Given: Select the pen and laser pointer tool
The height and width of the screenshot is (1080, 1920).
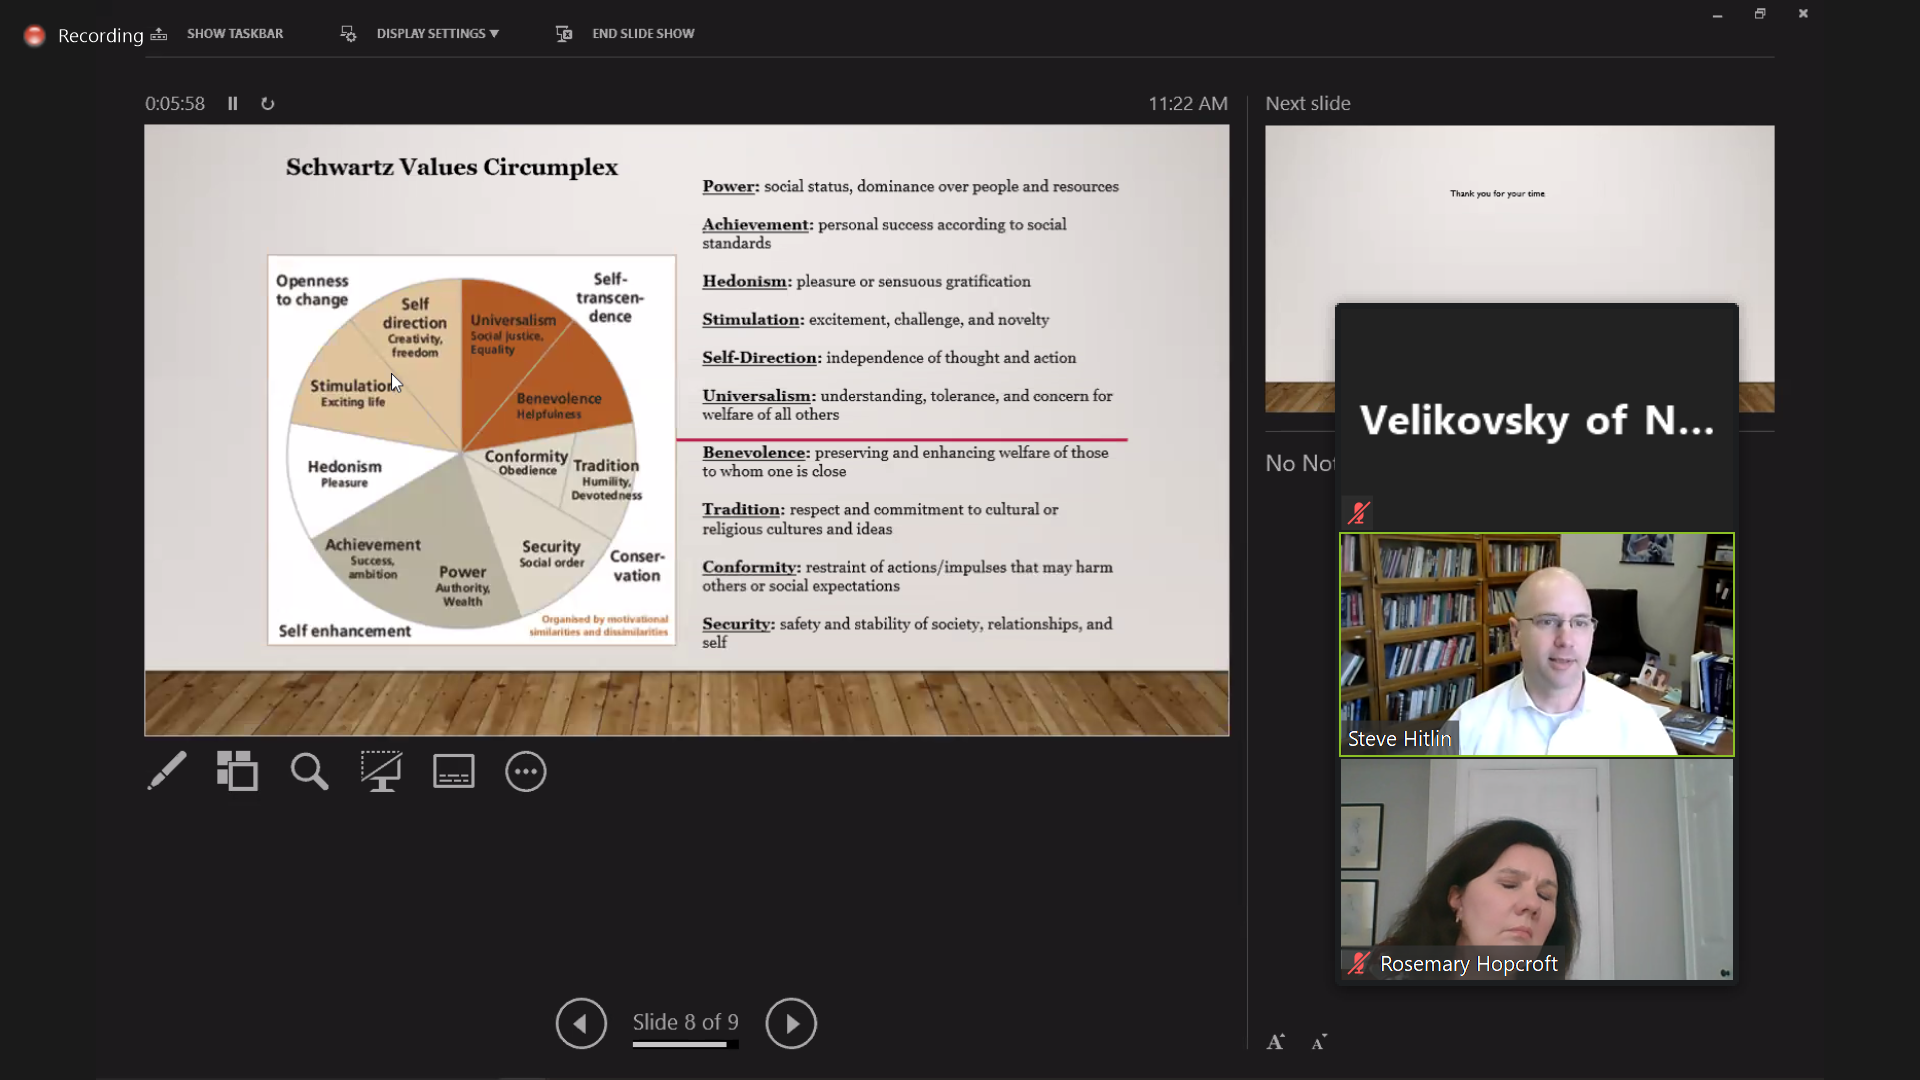Looking at the screenshot, I should pos(166,771).
